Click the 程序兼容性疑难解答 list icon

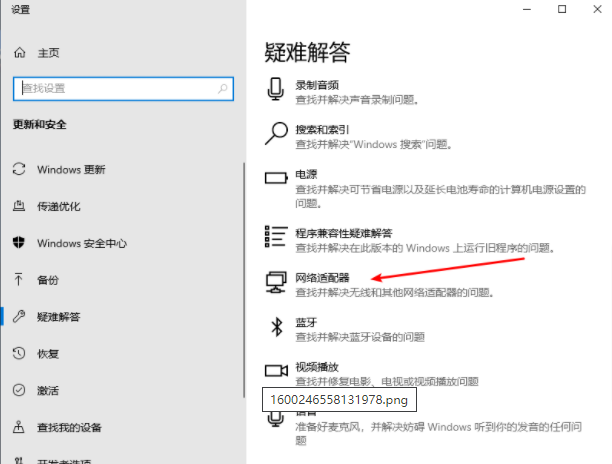click(276, 237)
